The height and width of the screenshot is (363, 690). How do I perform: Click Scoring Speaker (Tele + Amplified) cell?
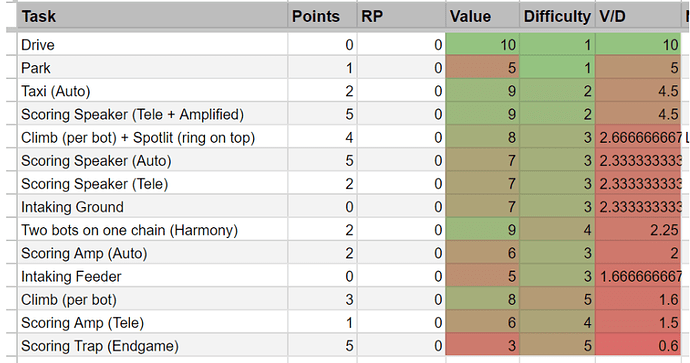[153, 114]
